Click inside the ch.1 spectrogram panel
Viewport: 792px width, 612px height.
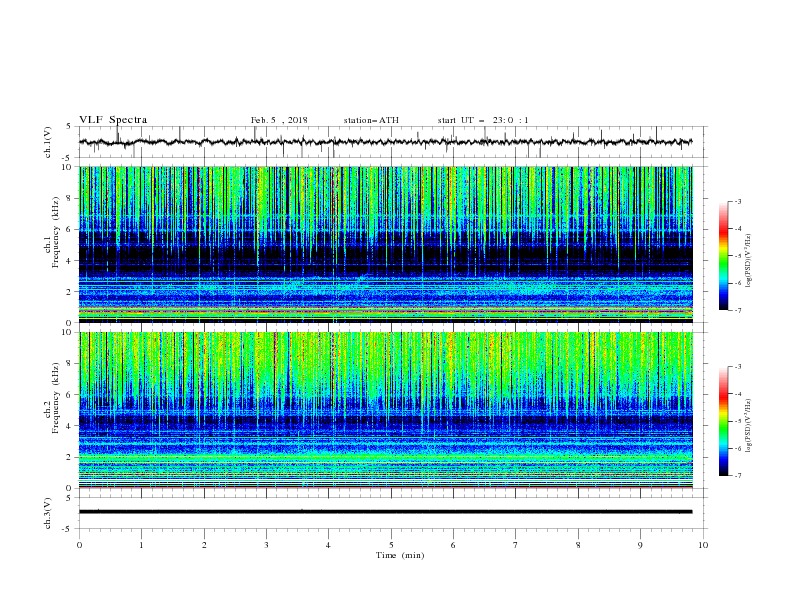[386, 244]
